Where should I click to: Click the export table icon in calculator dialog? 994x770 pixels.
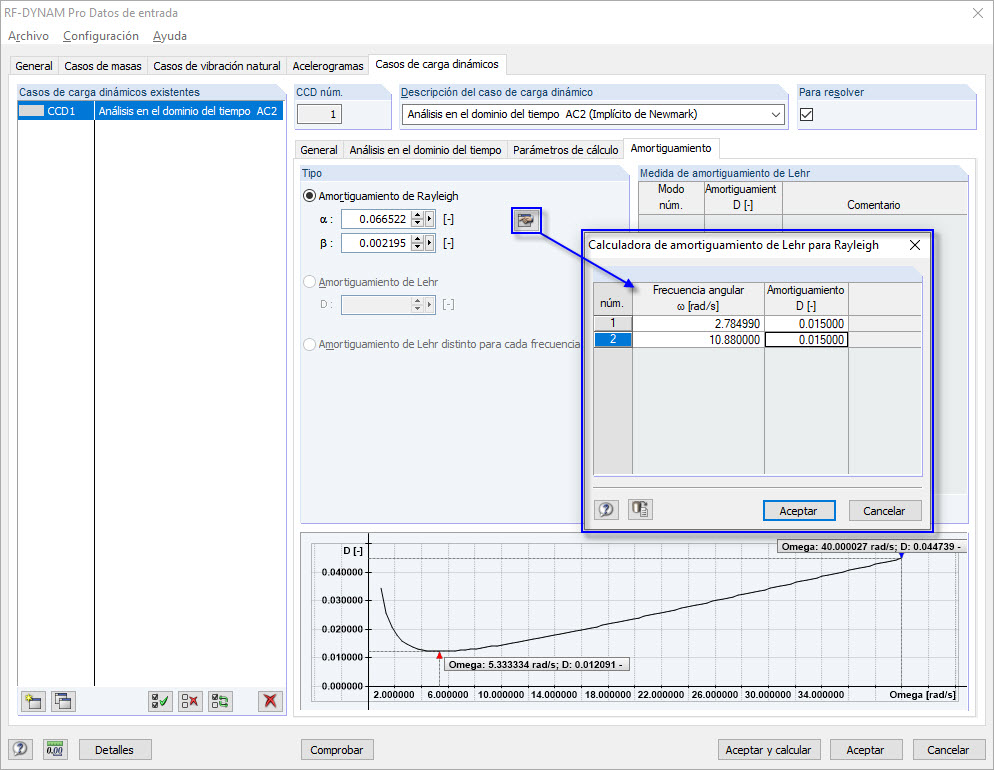click(640, 510)
